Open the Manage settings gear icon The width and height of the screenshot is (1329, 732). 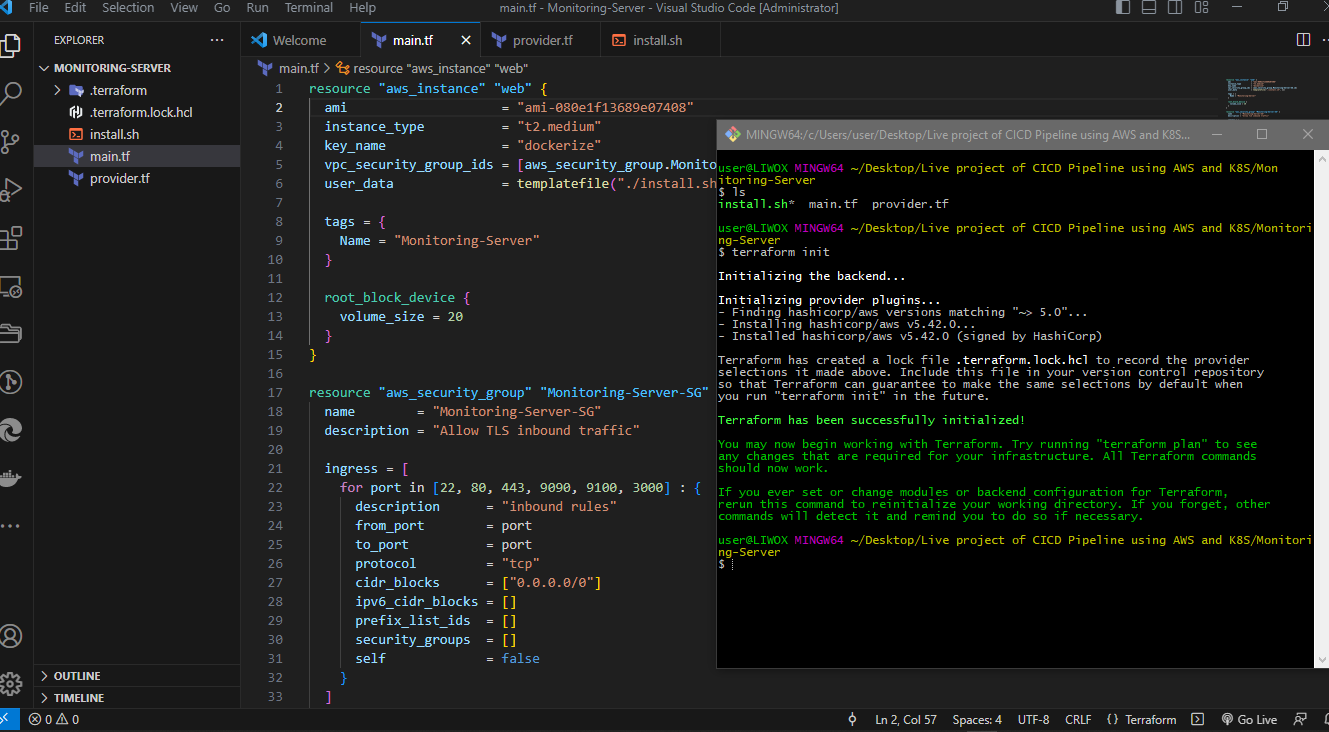(11, 684)
